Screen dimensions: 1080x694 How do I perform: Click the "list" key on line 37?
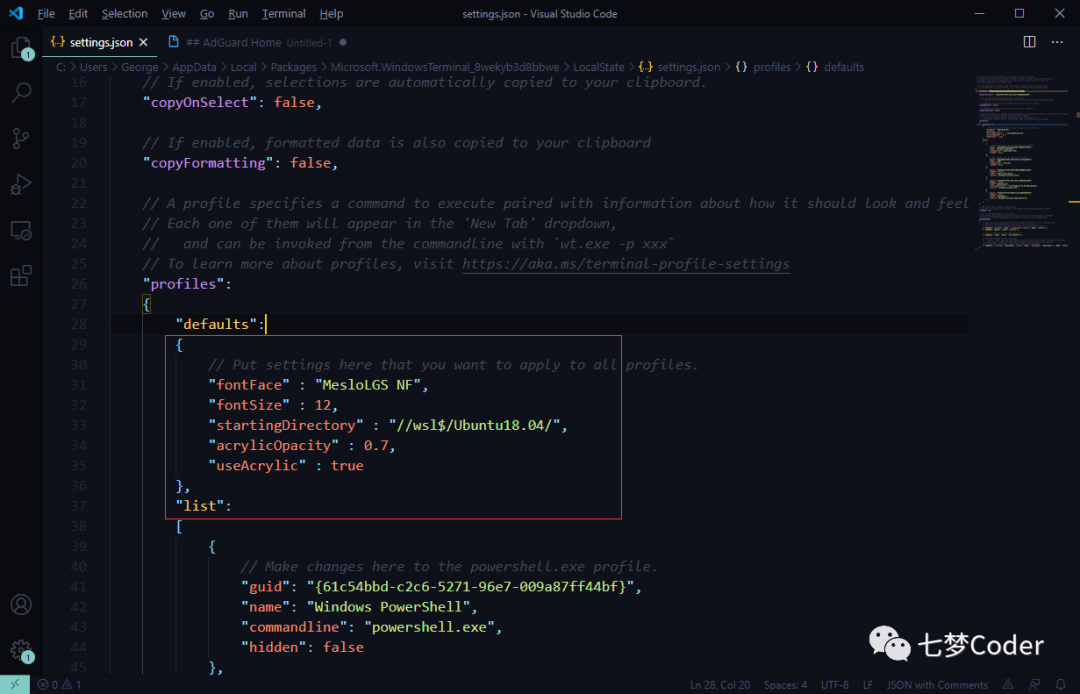click(x=200, y=506)
